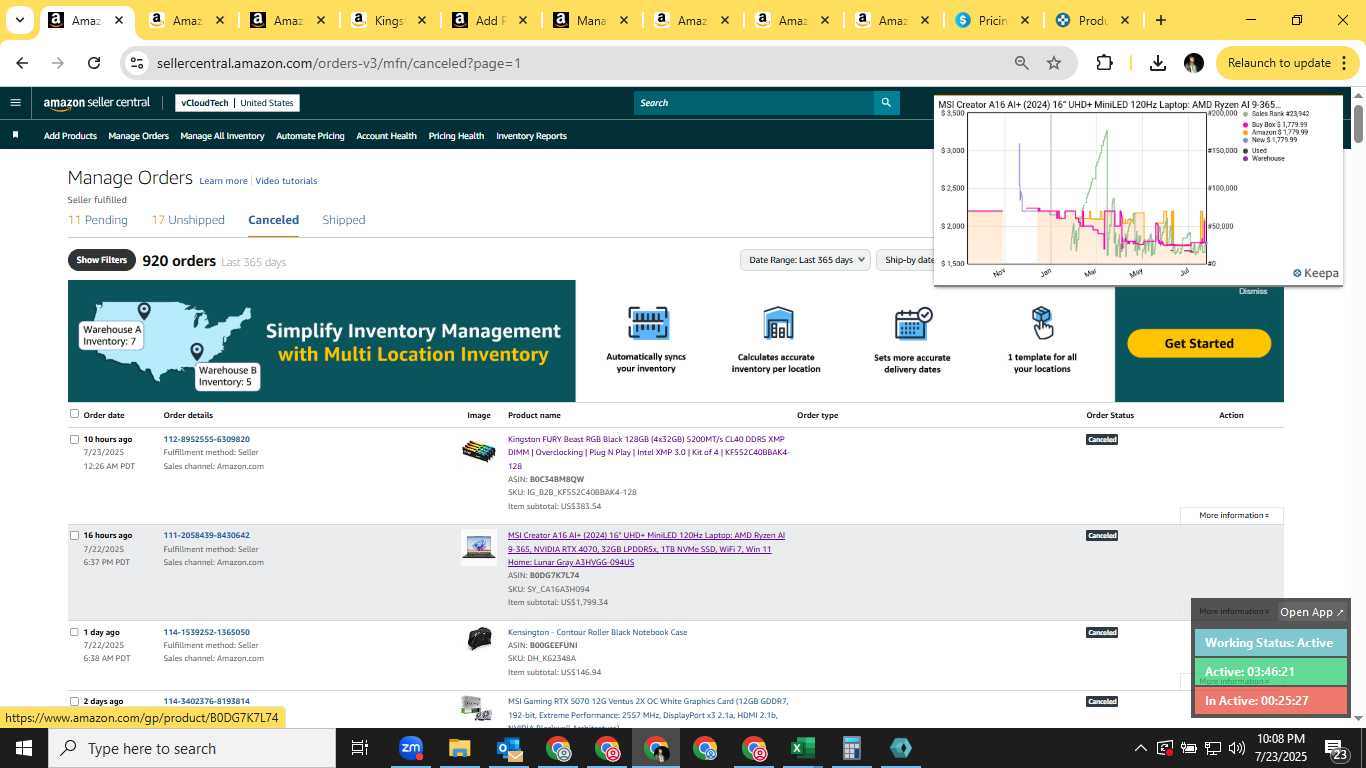Select the Canceled orders tab

click(x=273, y=220)
